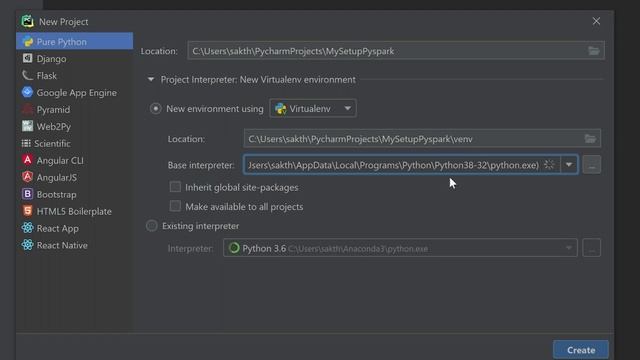Open the Virtualenv environment type dropdown
The image size is (640, 360).
(x=313, y=109)
